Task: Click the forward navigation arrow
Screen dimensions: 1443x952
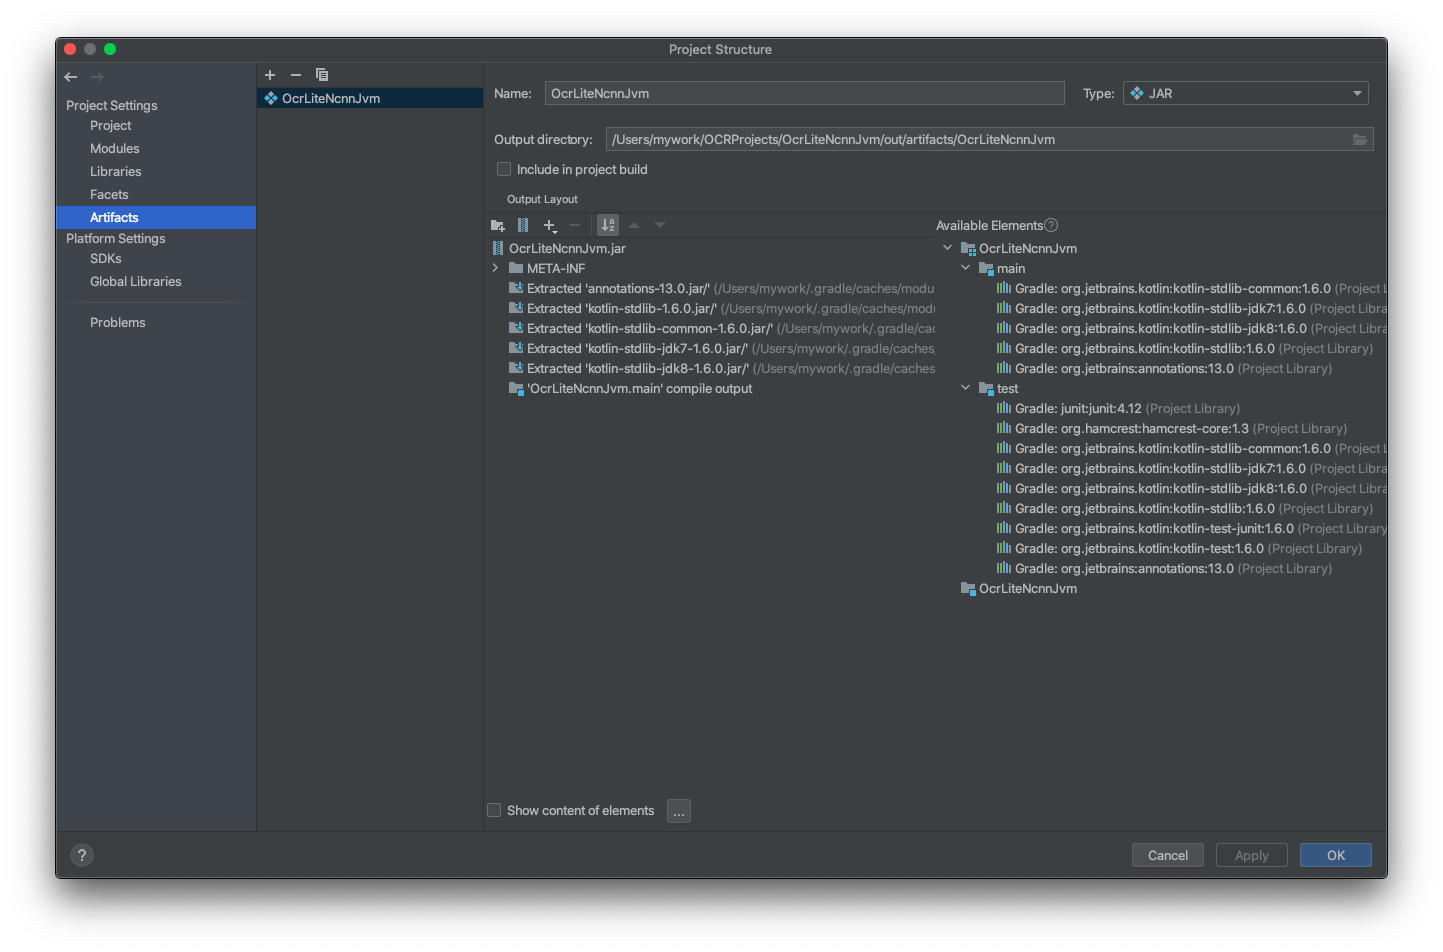Action: pyautogui.click(x=97, y=77)
